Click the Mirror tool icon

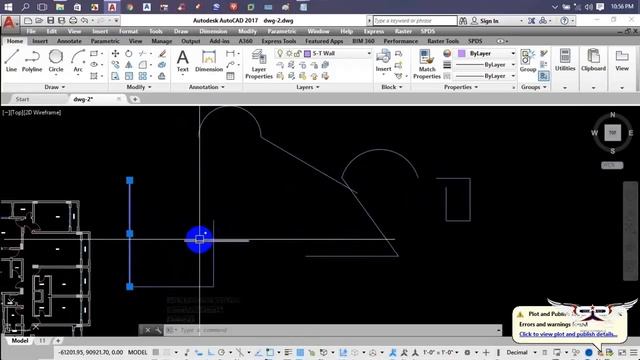click(129, 64)
